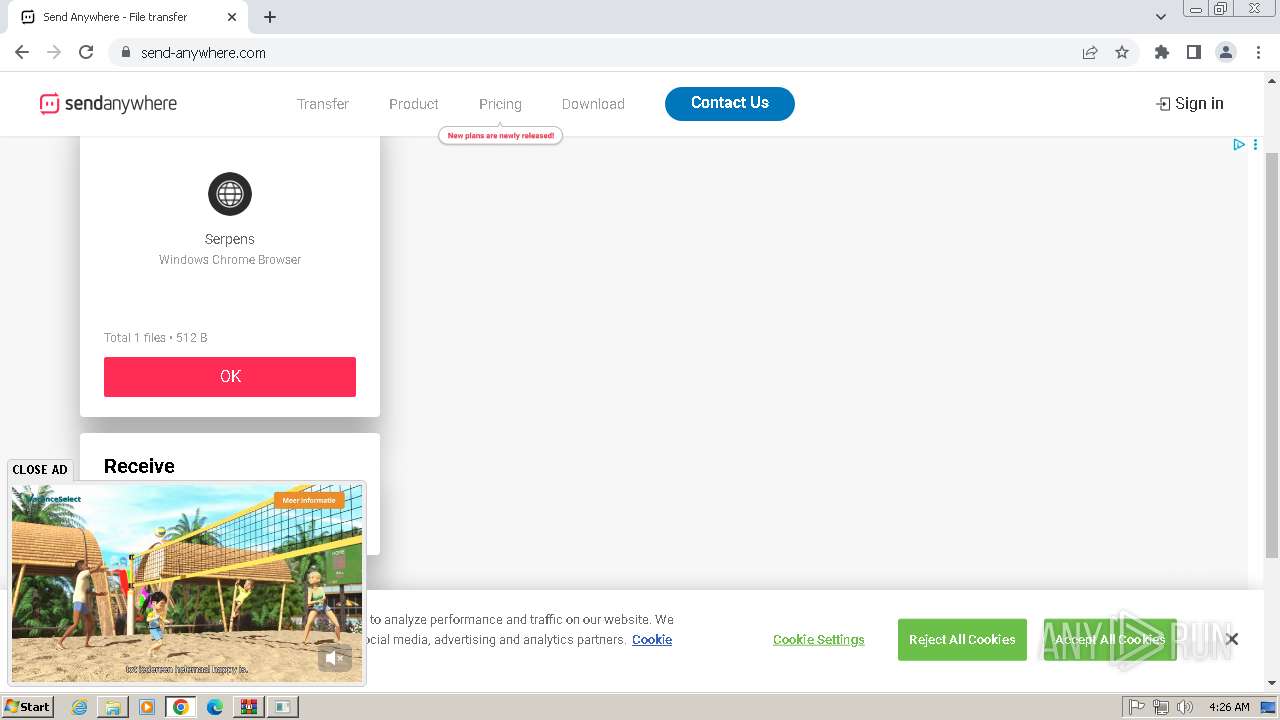Open the Cookie policy link
Image resolution: width=1280 pixels, height=720 pixels.
tap(652, 640)
